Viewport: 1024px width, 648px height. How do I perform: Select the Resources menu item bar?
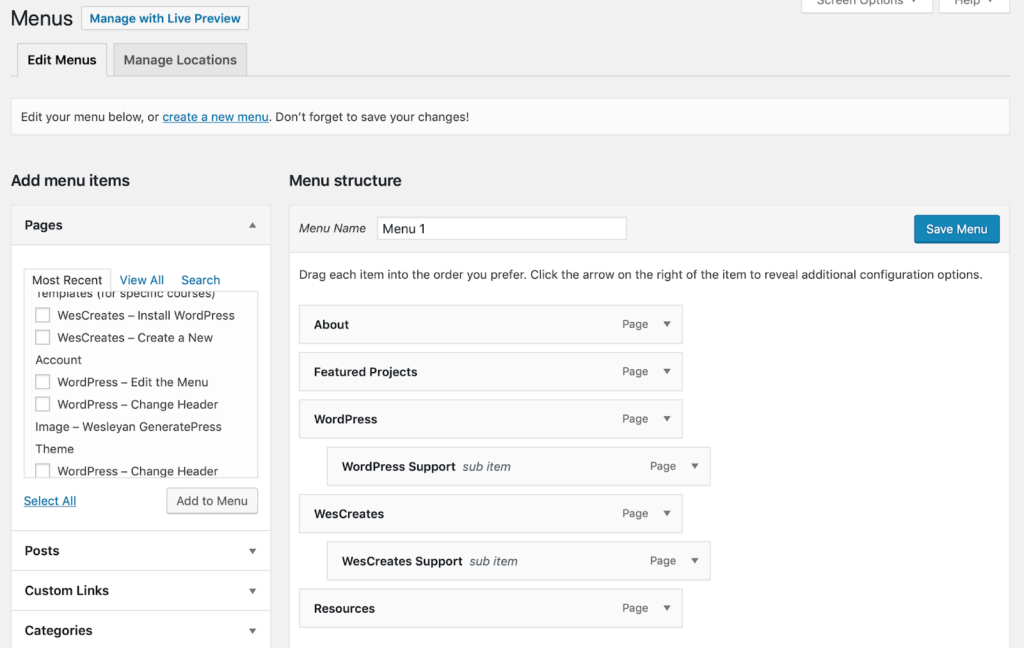pos(490,608)
